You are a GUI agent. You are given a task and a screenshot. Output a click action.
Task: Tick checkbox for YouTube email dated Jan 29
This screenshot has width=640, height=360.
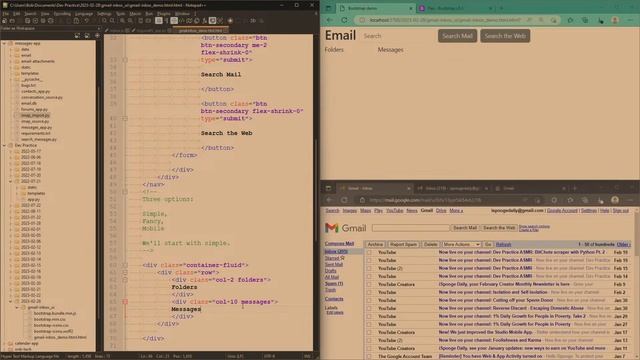369,317
